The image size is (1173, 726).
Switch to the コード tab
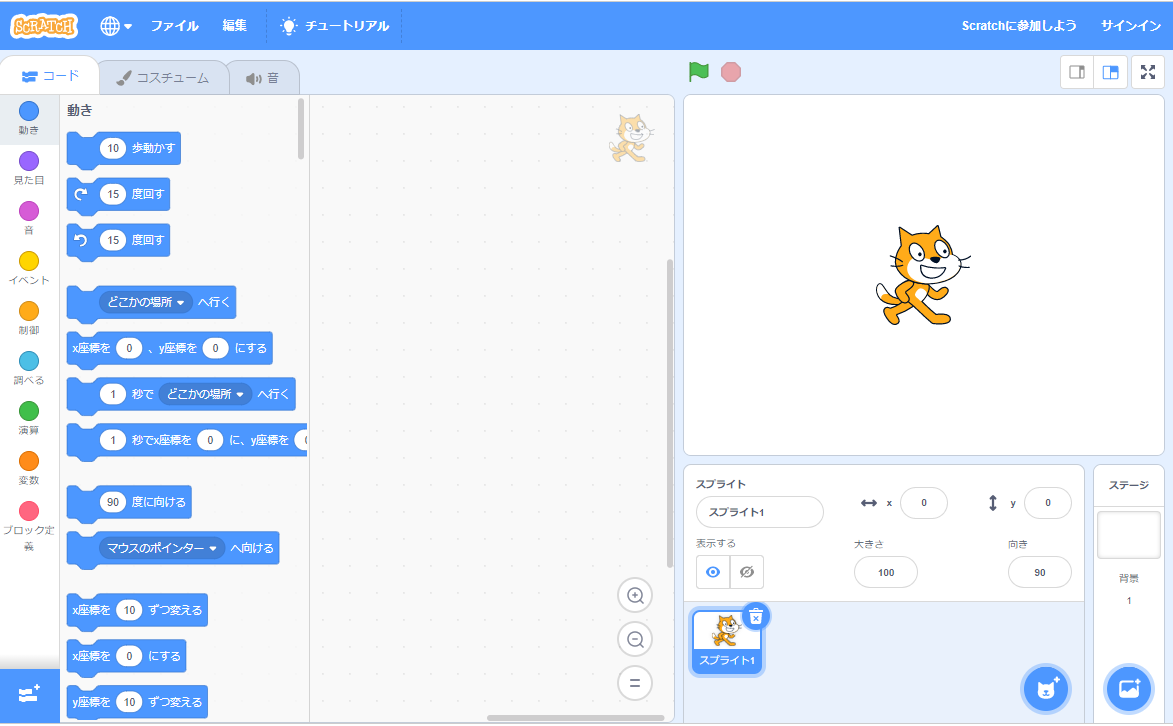(x=50, y=76)
